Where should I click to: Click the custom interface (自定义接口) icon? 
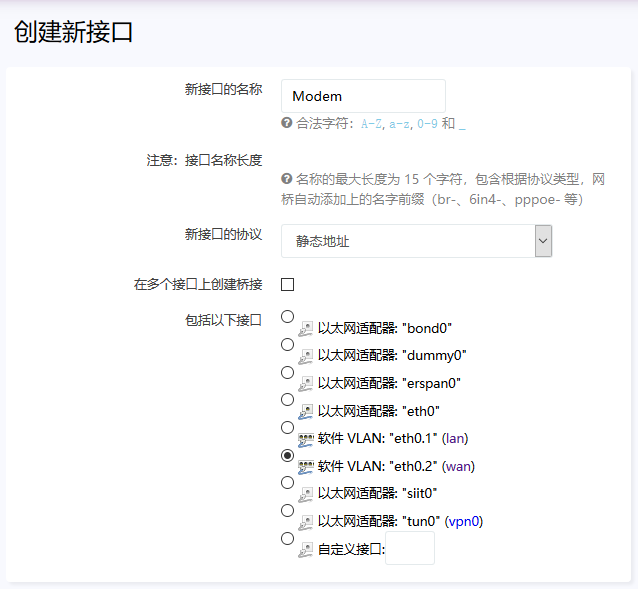pos(306,550)
